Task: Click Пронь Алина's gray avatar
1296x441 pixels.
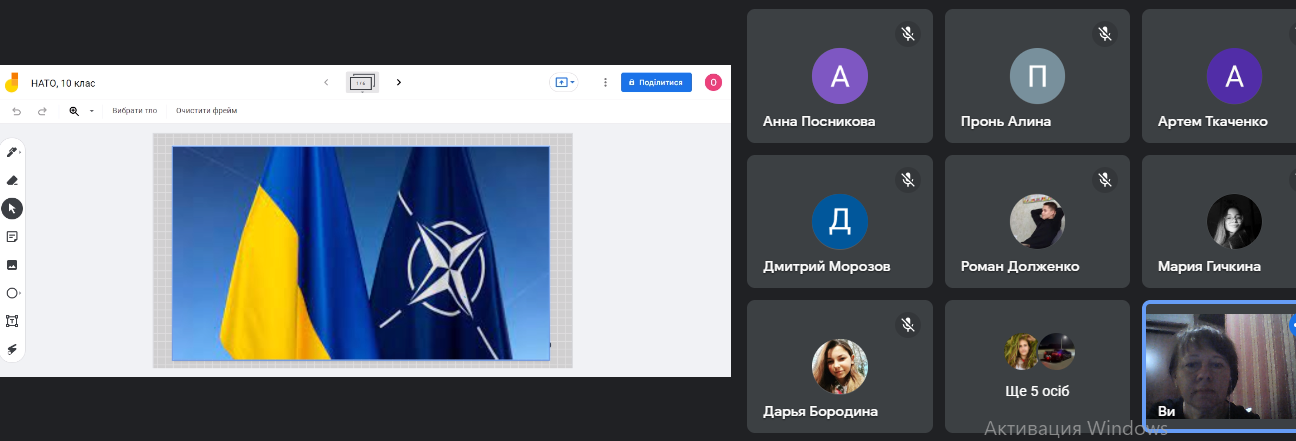Action: pos(1037,76)
